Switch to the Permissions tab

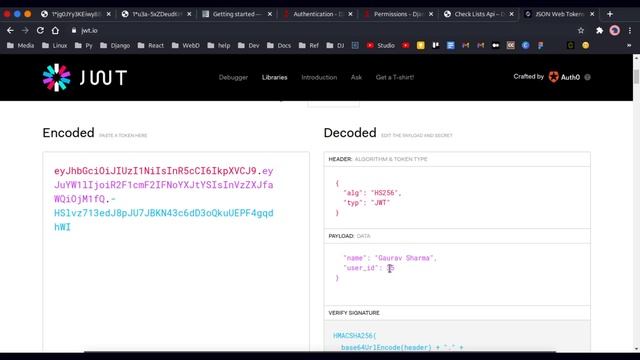pos(399,14)
